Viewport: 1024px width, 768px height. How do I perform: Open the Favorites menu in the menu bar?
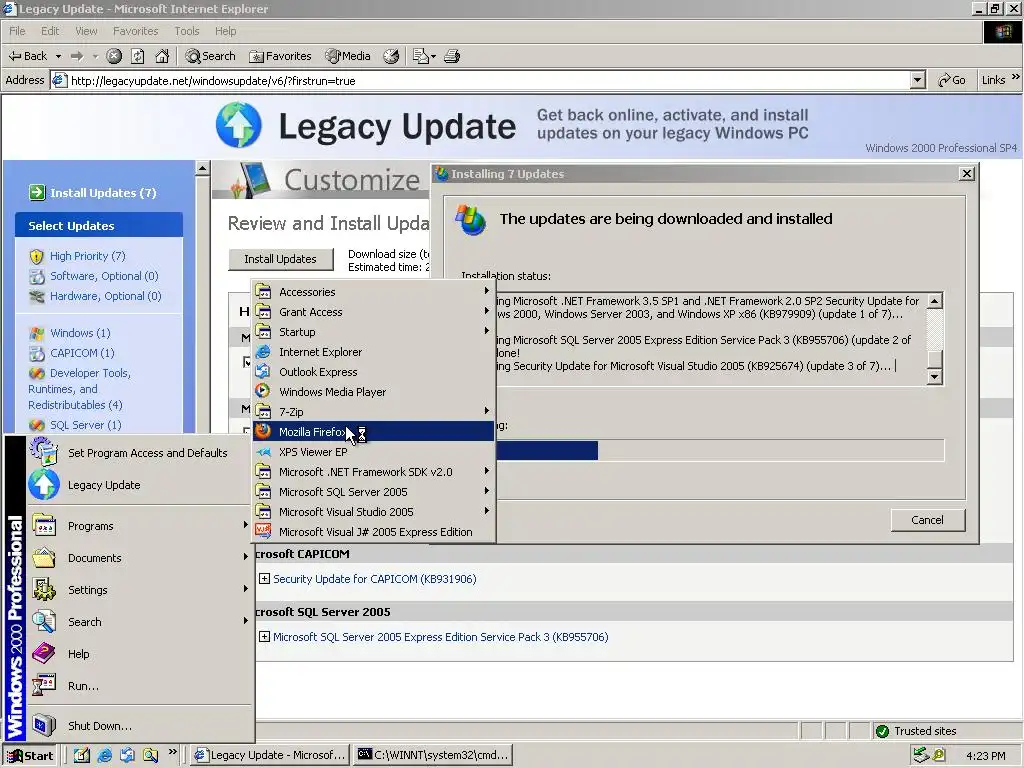[x=135, y=31]
